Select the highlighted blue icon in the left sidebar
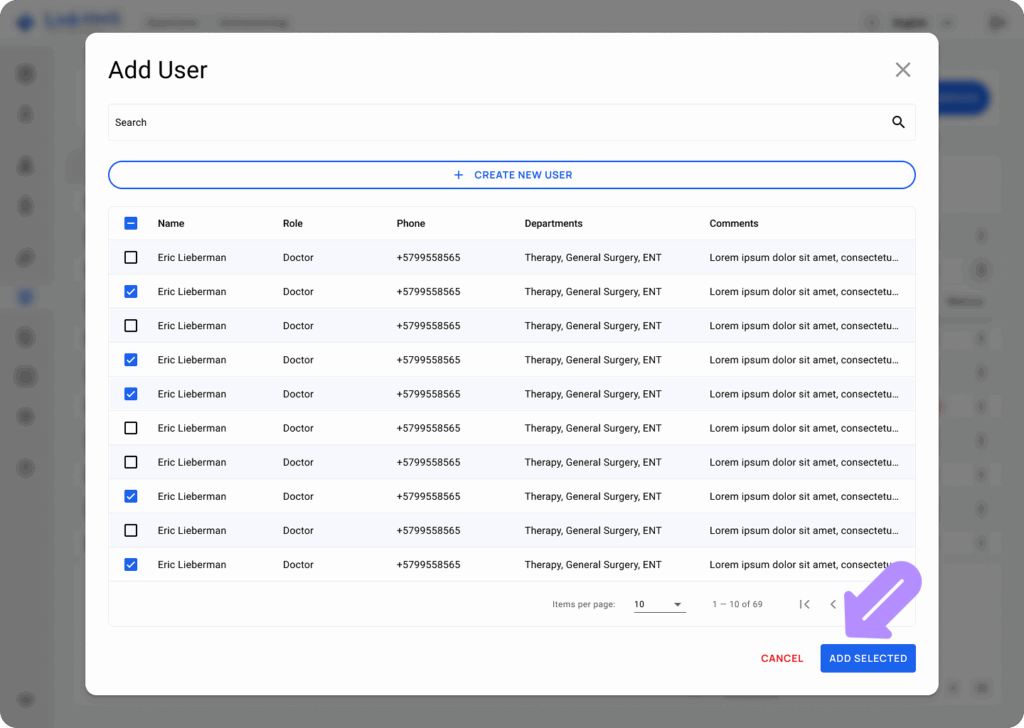Screen dimensions: 1024x728 click(x=27, y=296)
